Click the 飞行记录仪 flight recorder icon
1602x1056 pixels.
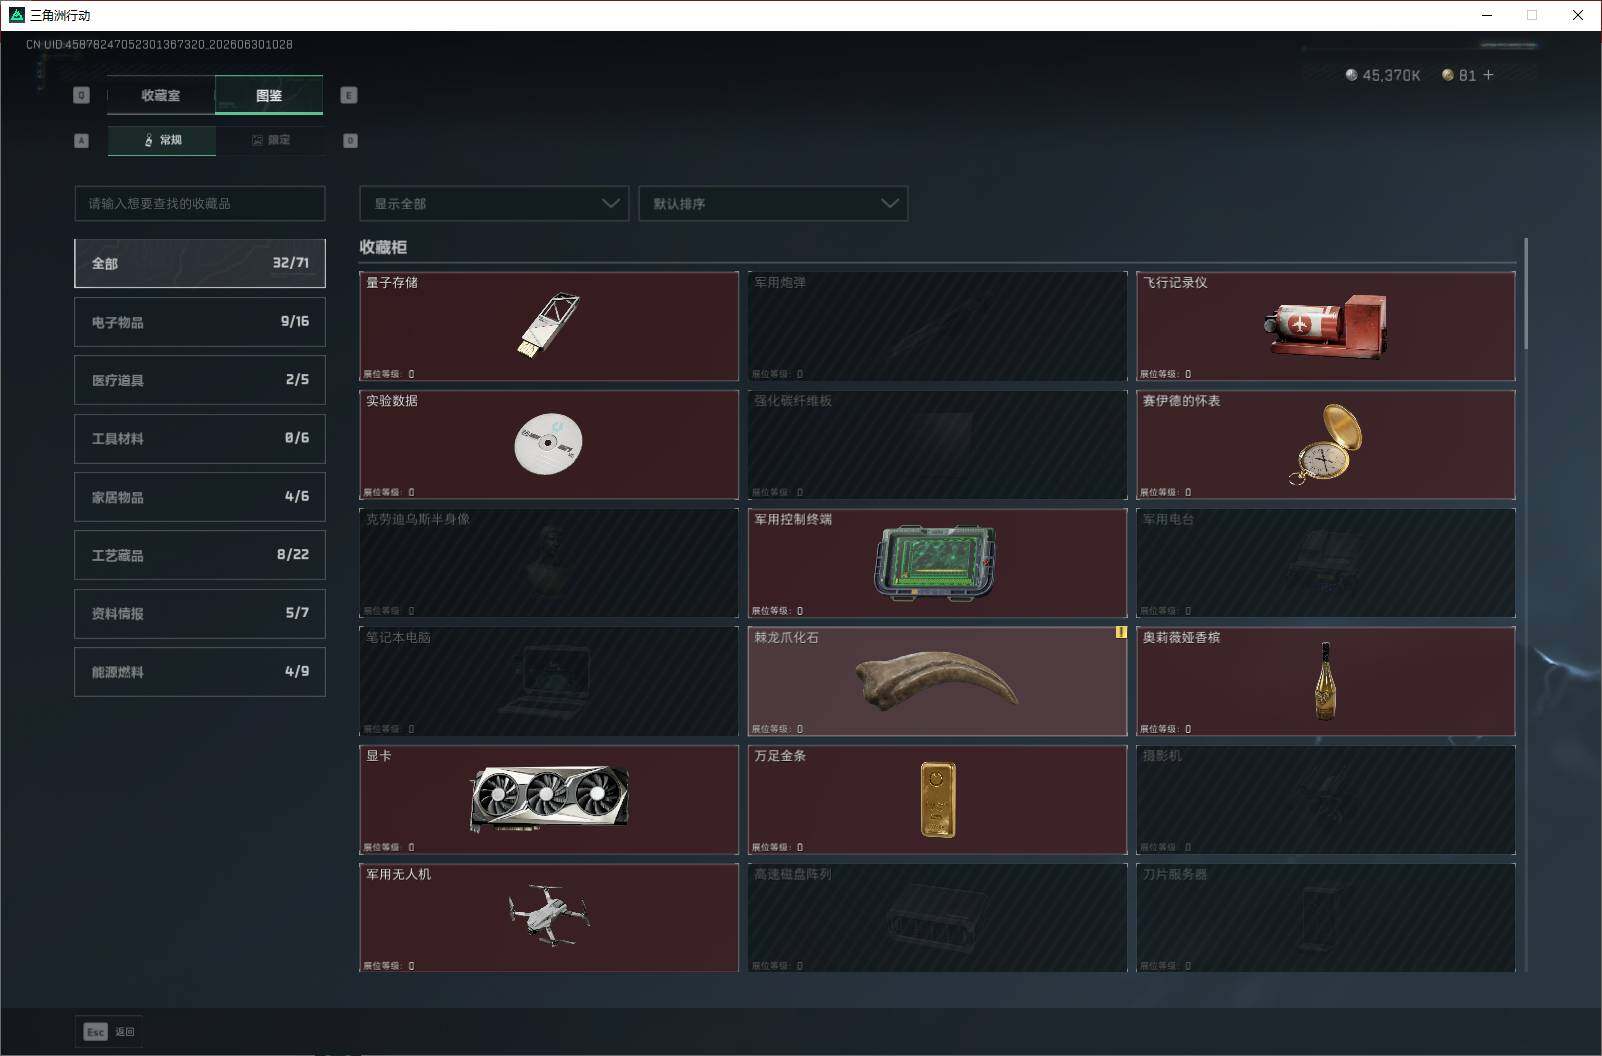pos(1326,326)
